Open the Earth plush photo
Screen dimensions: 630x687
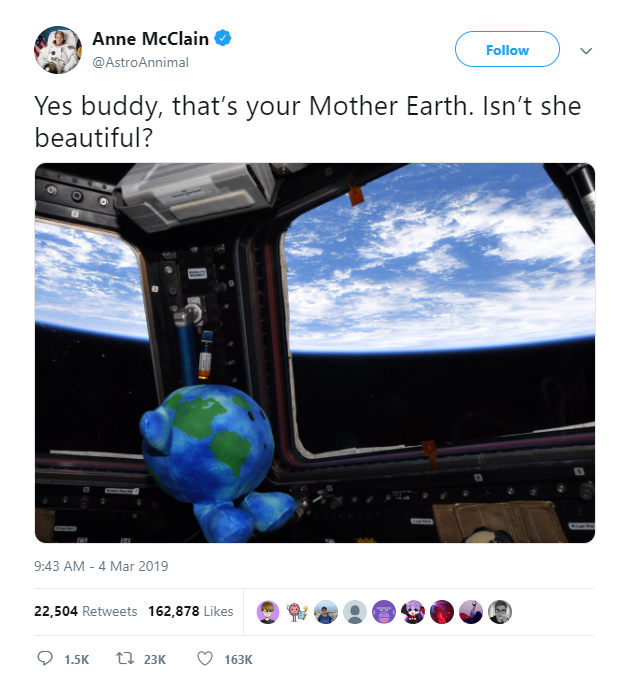point(315,352)
